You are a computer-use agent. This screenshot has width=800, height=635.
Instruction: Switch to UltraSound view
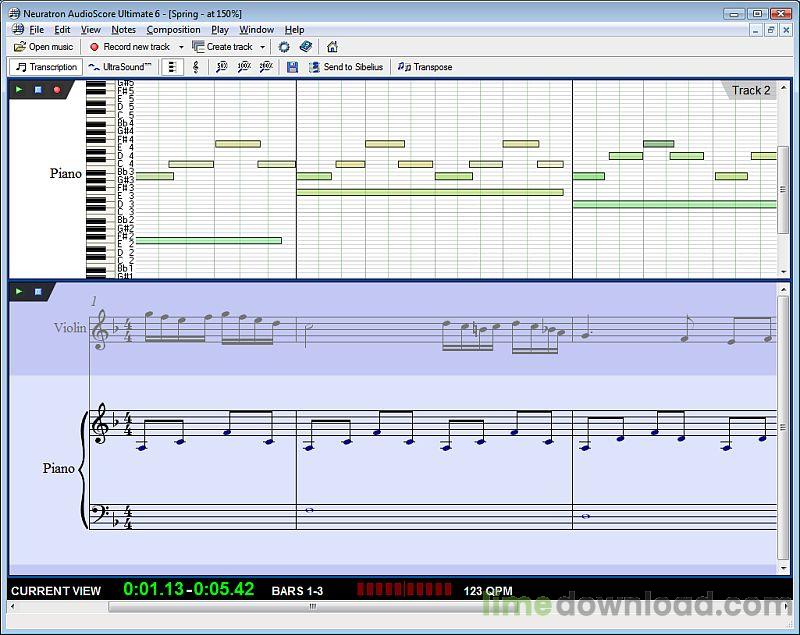tap(120, 67)
